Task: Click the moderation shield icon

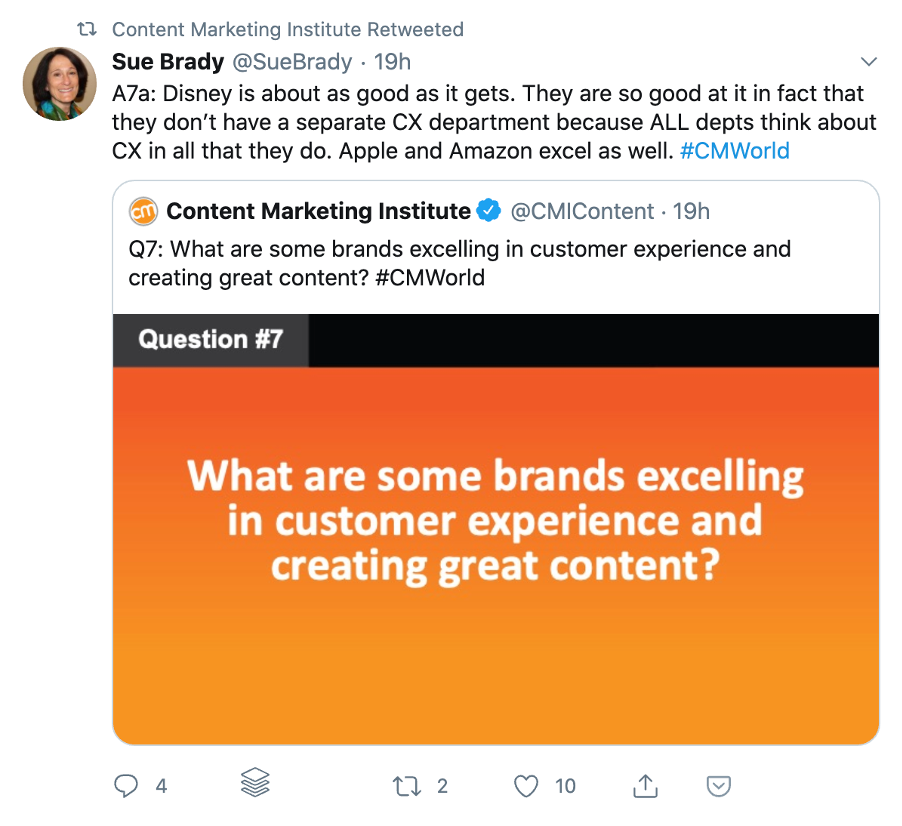Action: tap(719, 786)
